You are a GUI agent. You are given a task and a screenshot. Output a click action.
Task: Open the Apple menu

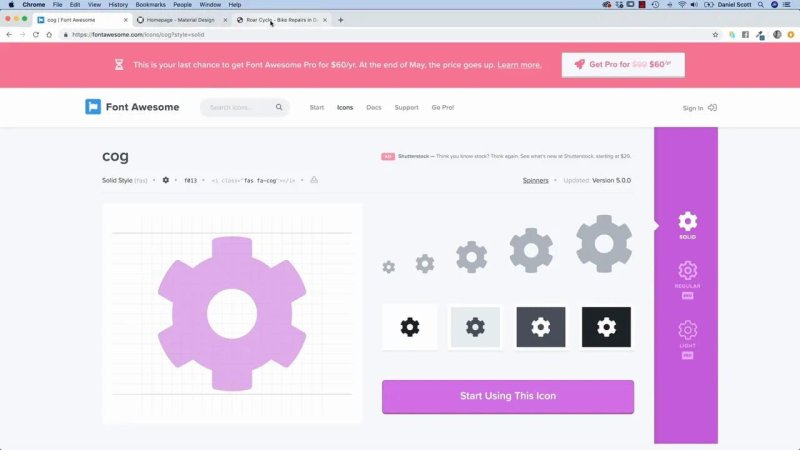tap(11, 5)
